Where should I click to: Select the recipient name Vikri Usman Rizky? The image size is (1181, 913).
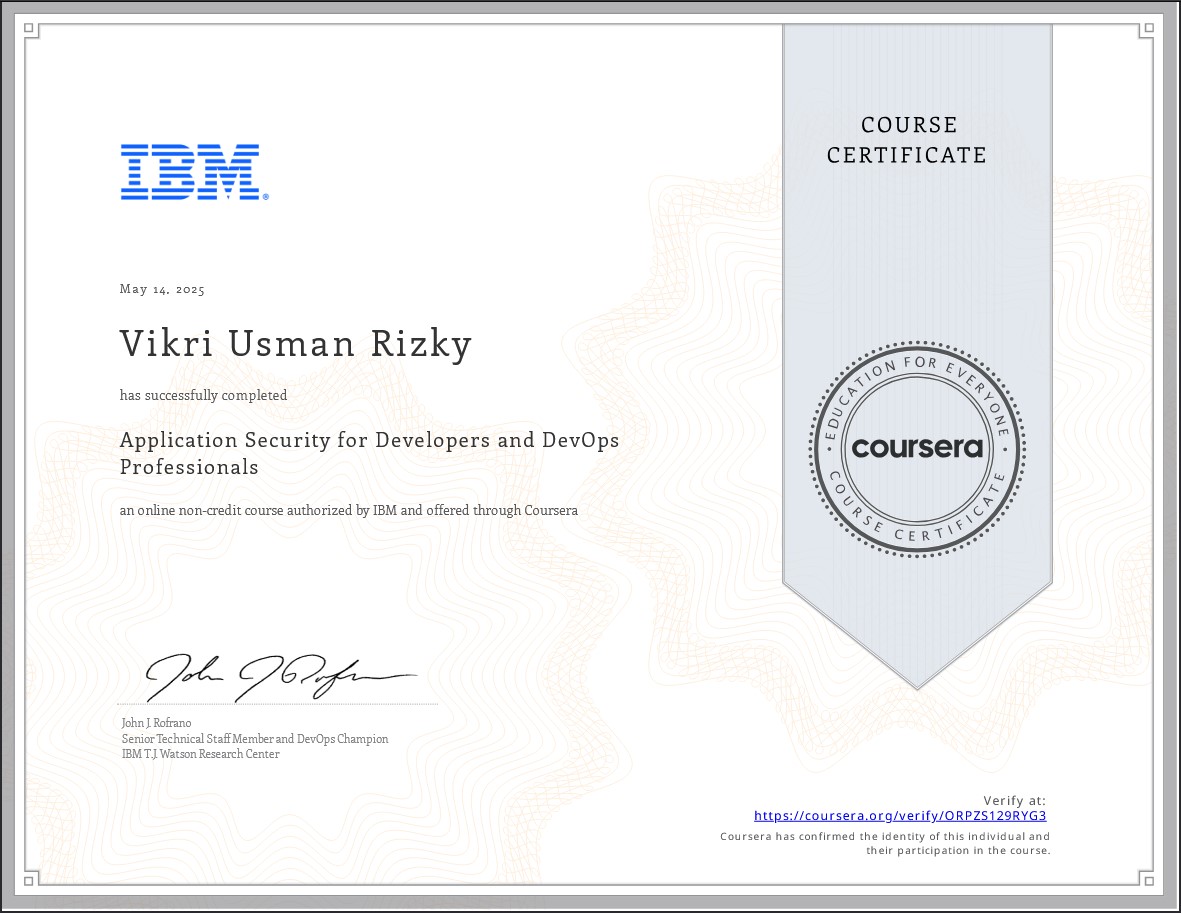[x=296, y=344]
